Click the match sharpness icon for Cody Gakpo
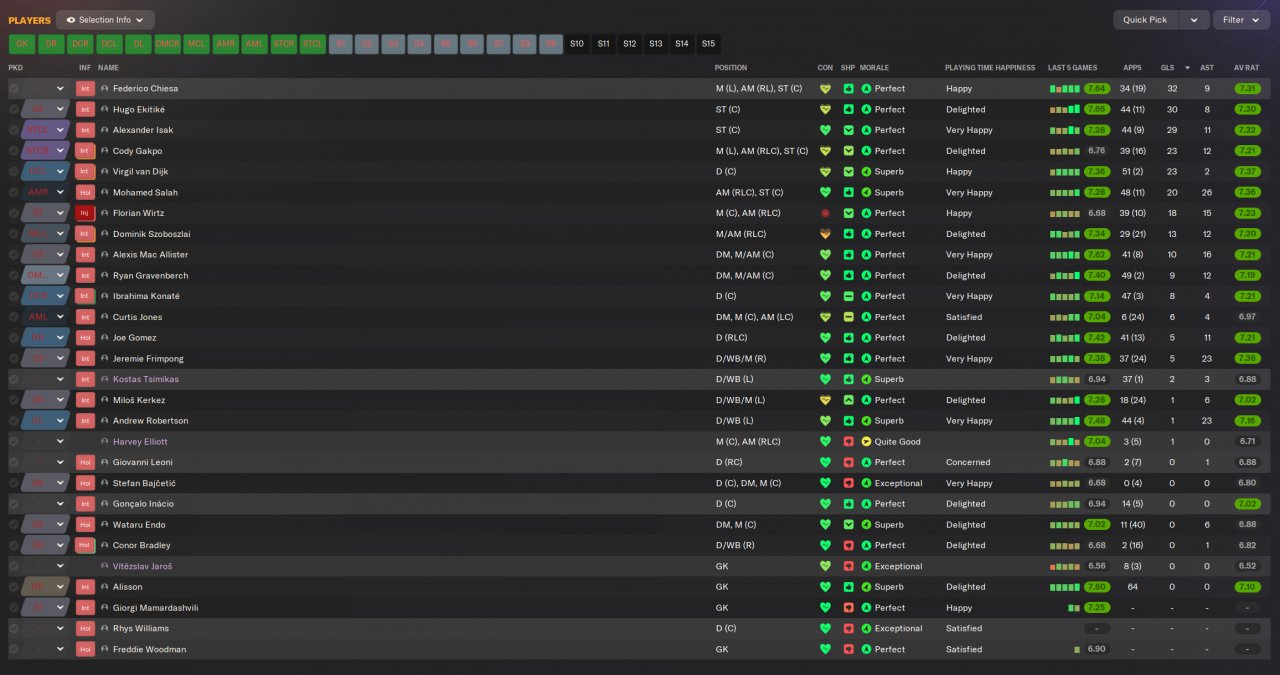1280x675 pixels. 848,151
